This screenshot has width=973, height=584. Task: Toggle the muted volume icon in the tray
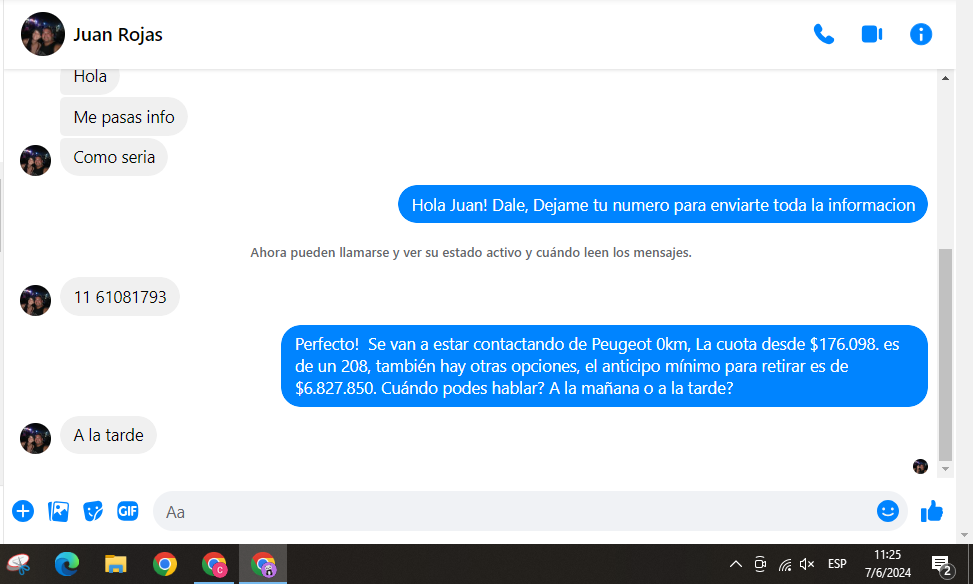click(x=807, y=564)
